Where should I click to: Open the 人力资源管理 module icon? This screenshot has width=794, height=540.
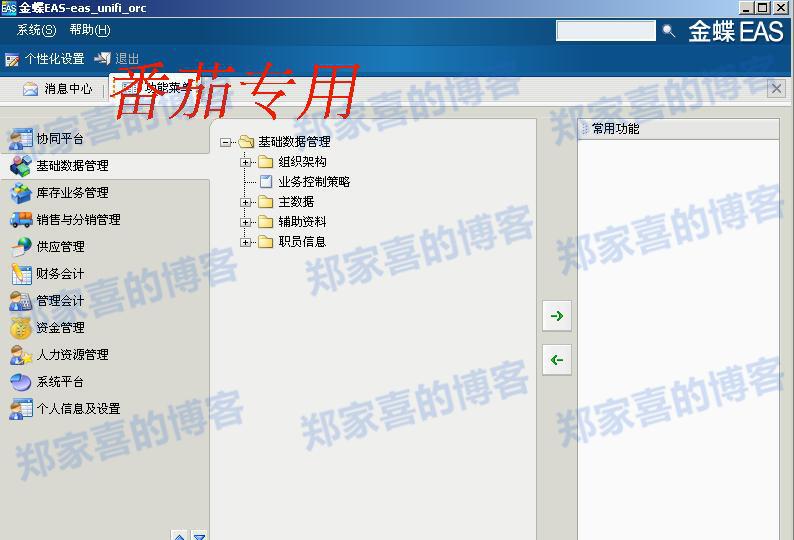(21, 355)
